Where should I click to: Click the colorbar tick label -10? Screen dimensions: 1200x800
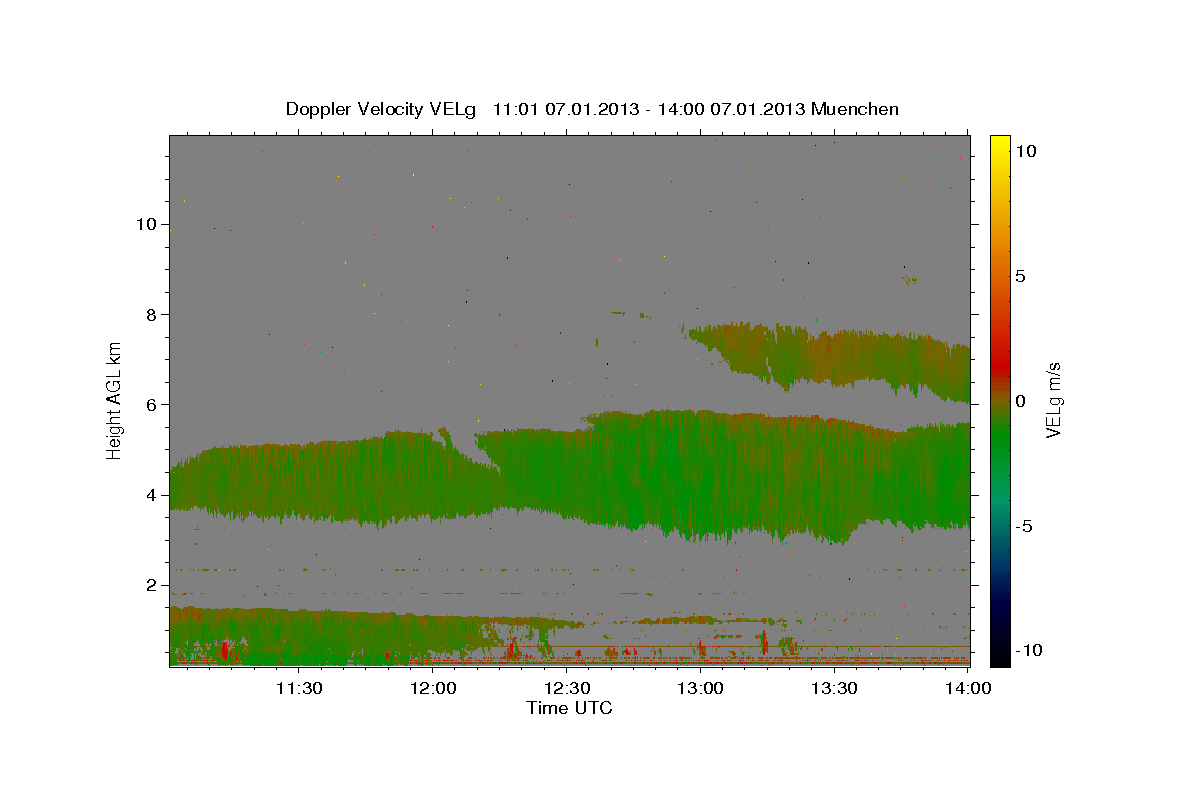1027,650
